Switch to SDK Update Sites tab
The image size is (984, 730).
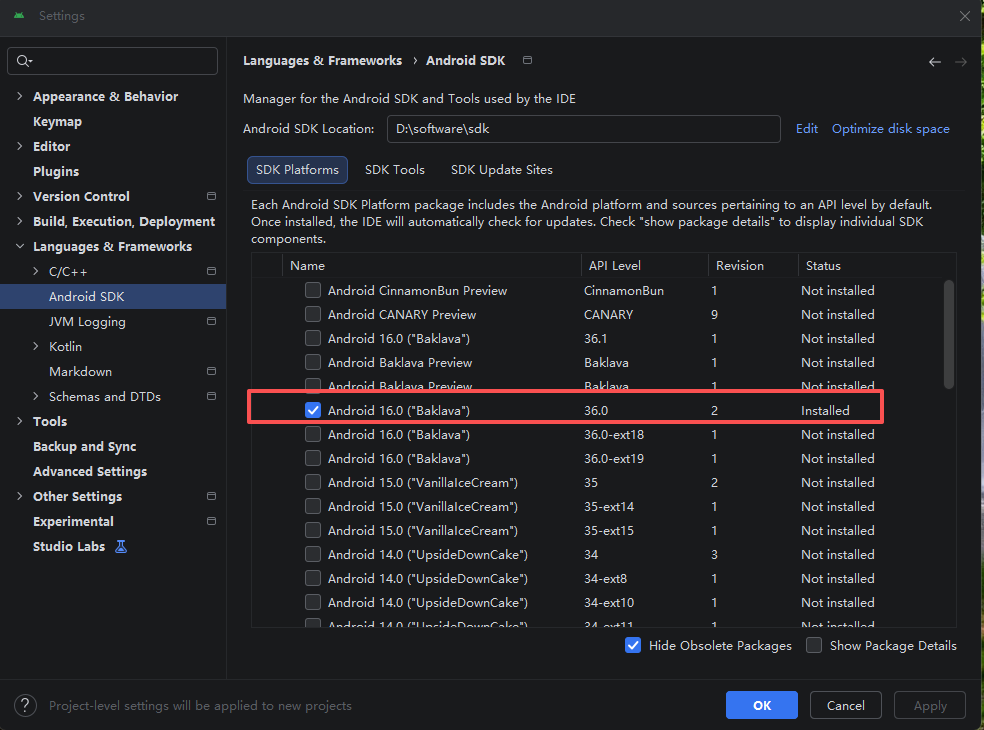click(501, 170)
